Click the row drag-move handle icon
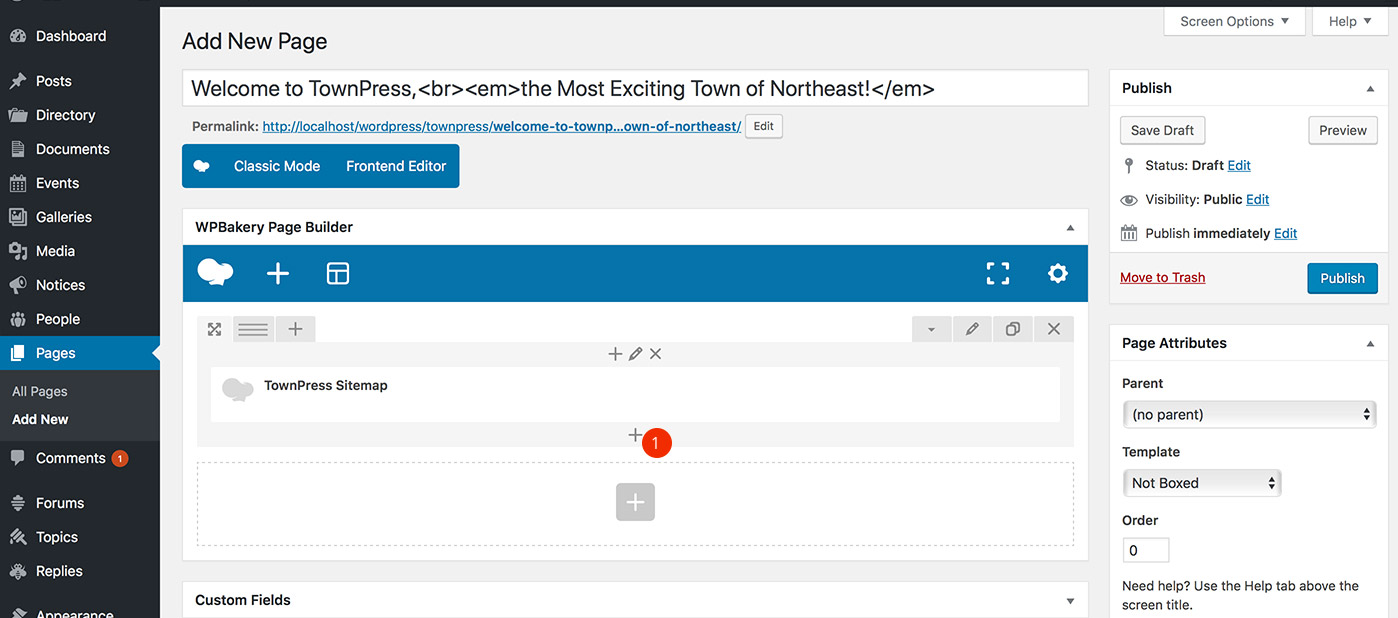This screenshot has height=618, width=1398. (x=214, y=329)
